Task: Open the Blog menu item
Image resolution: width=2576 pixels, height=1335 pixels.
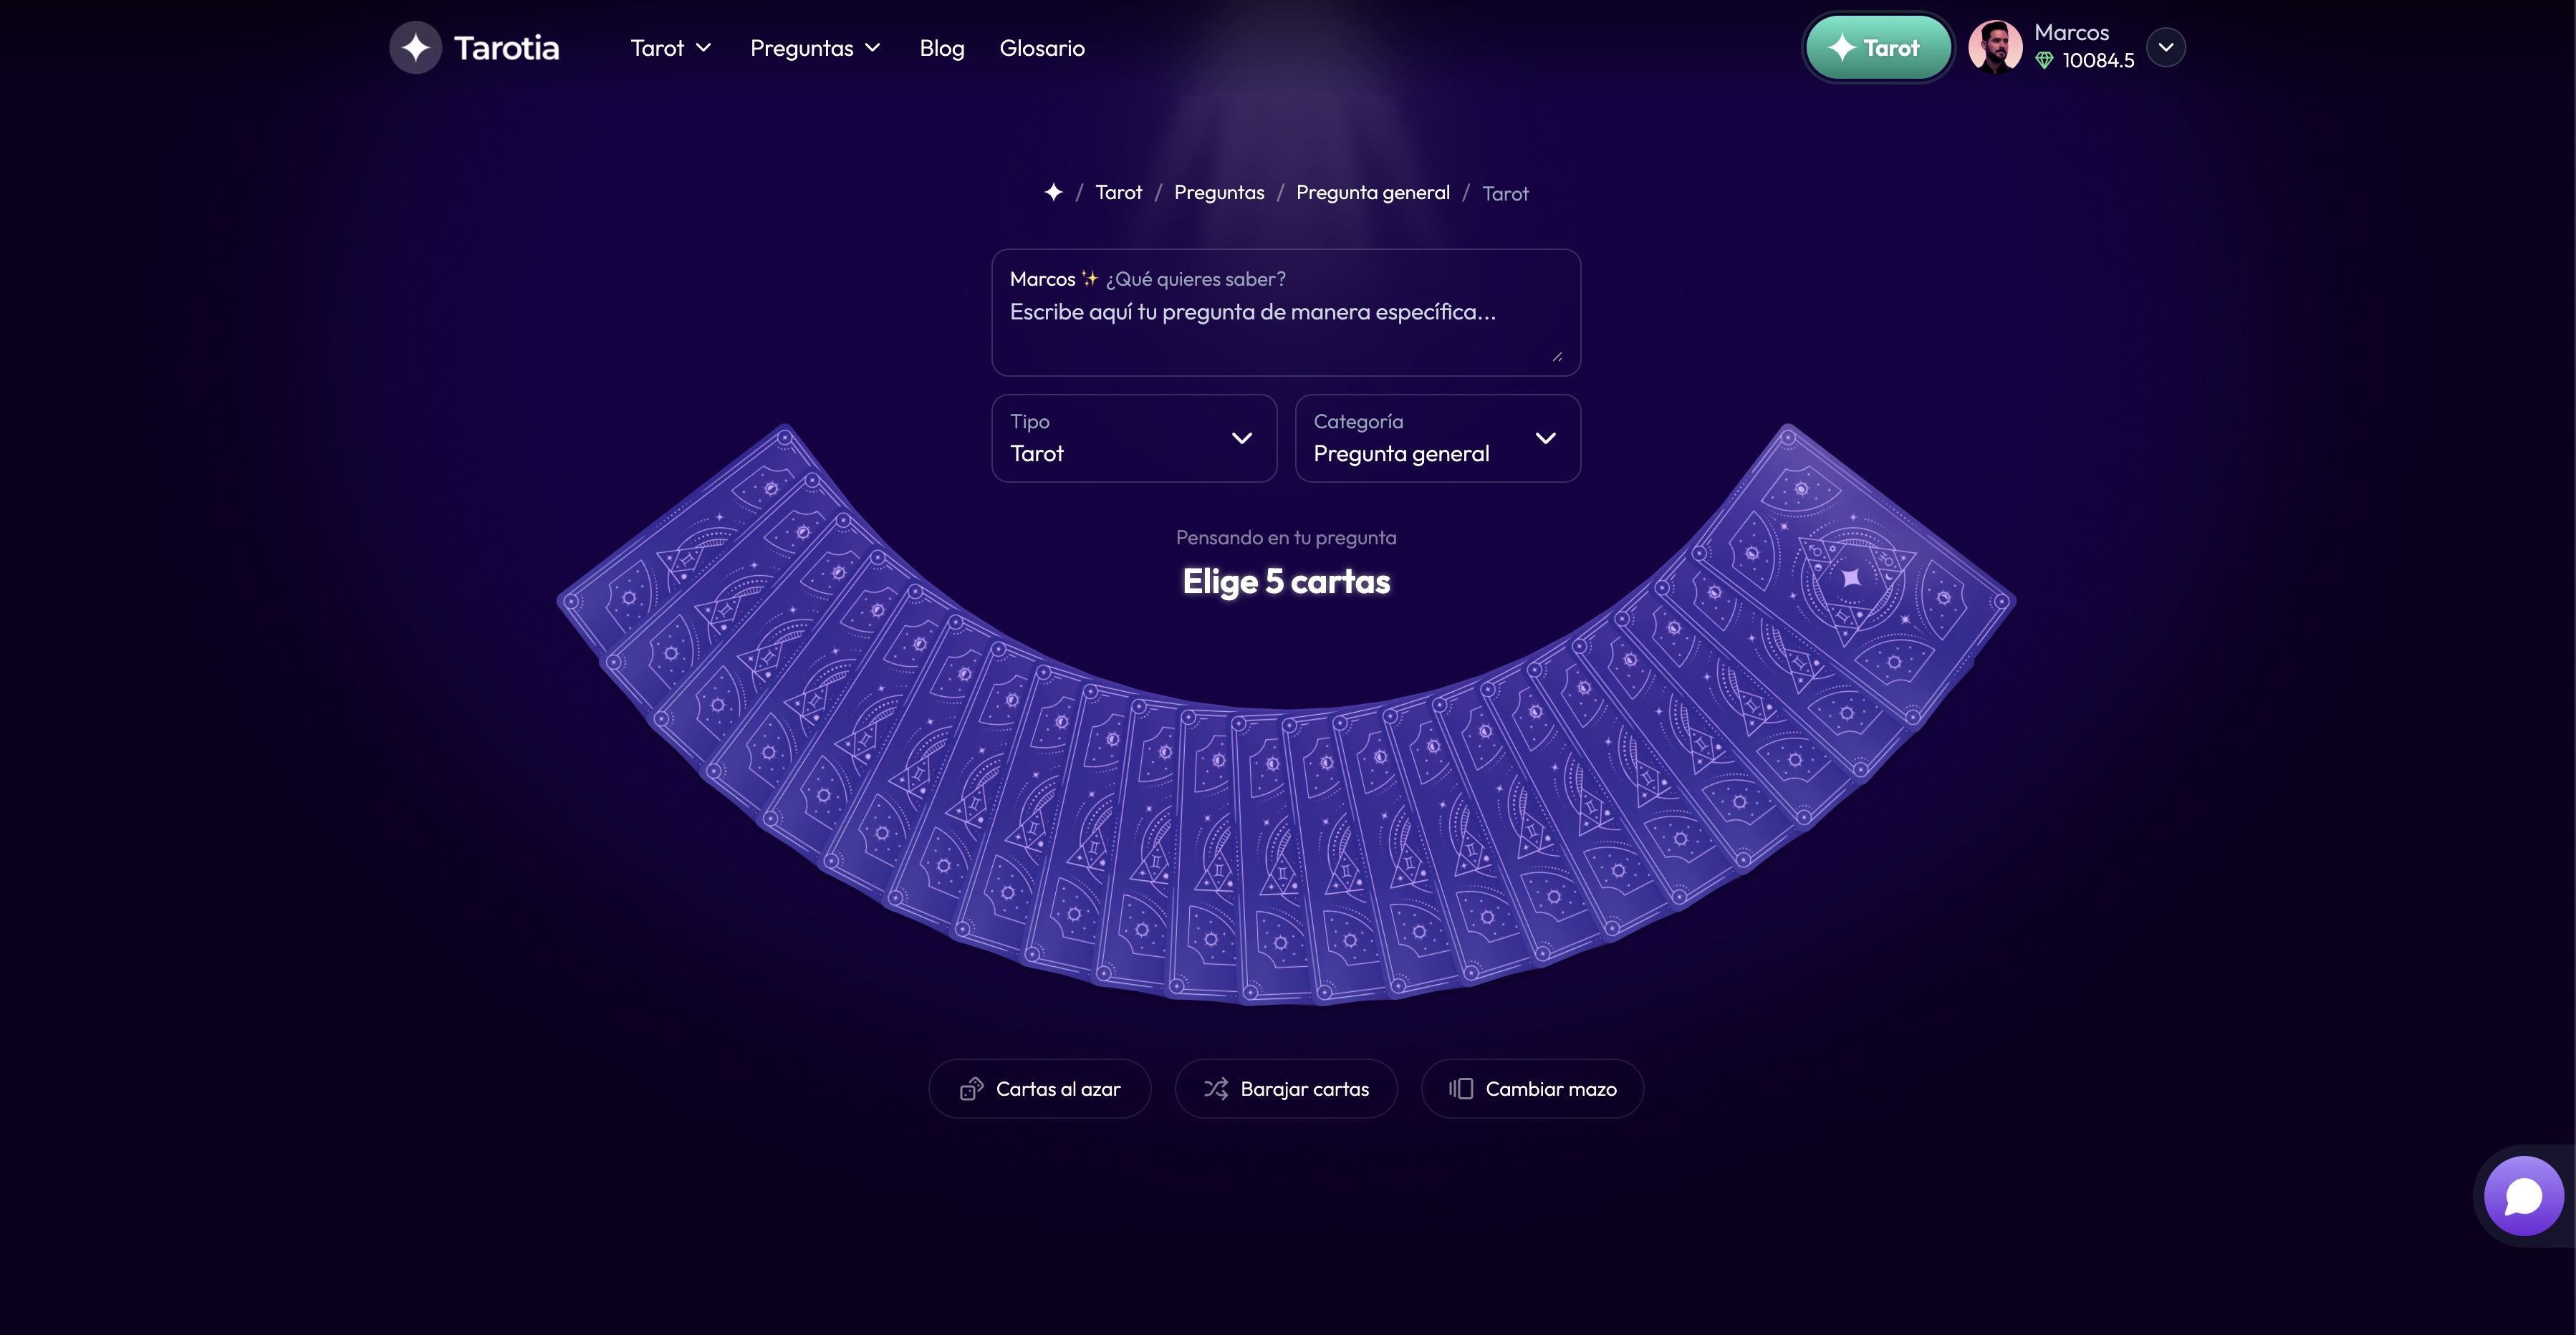Action: point(941,48)
